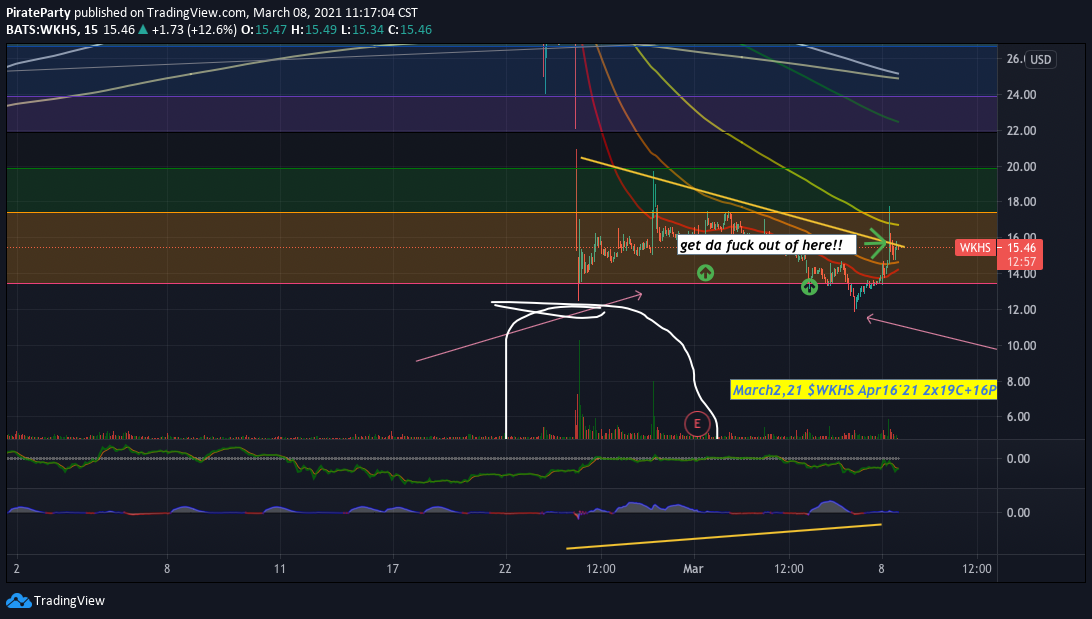Click the 18.00 price axis label
Image resolution: width=1092 pixels, height=619 pixels.
coord(1021,202)
